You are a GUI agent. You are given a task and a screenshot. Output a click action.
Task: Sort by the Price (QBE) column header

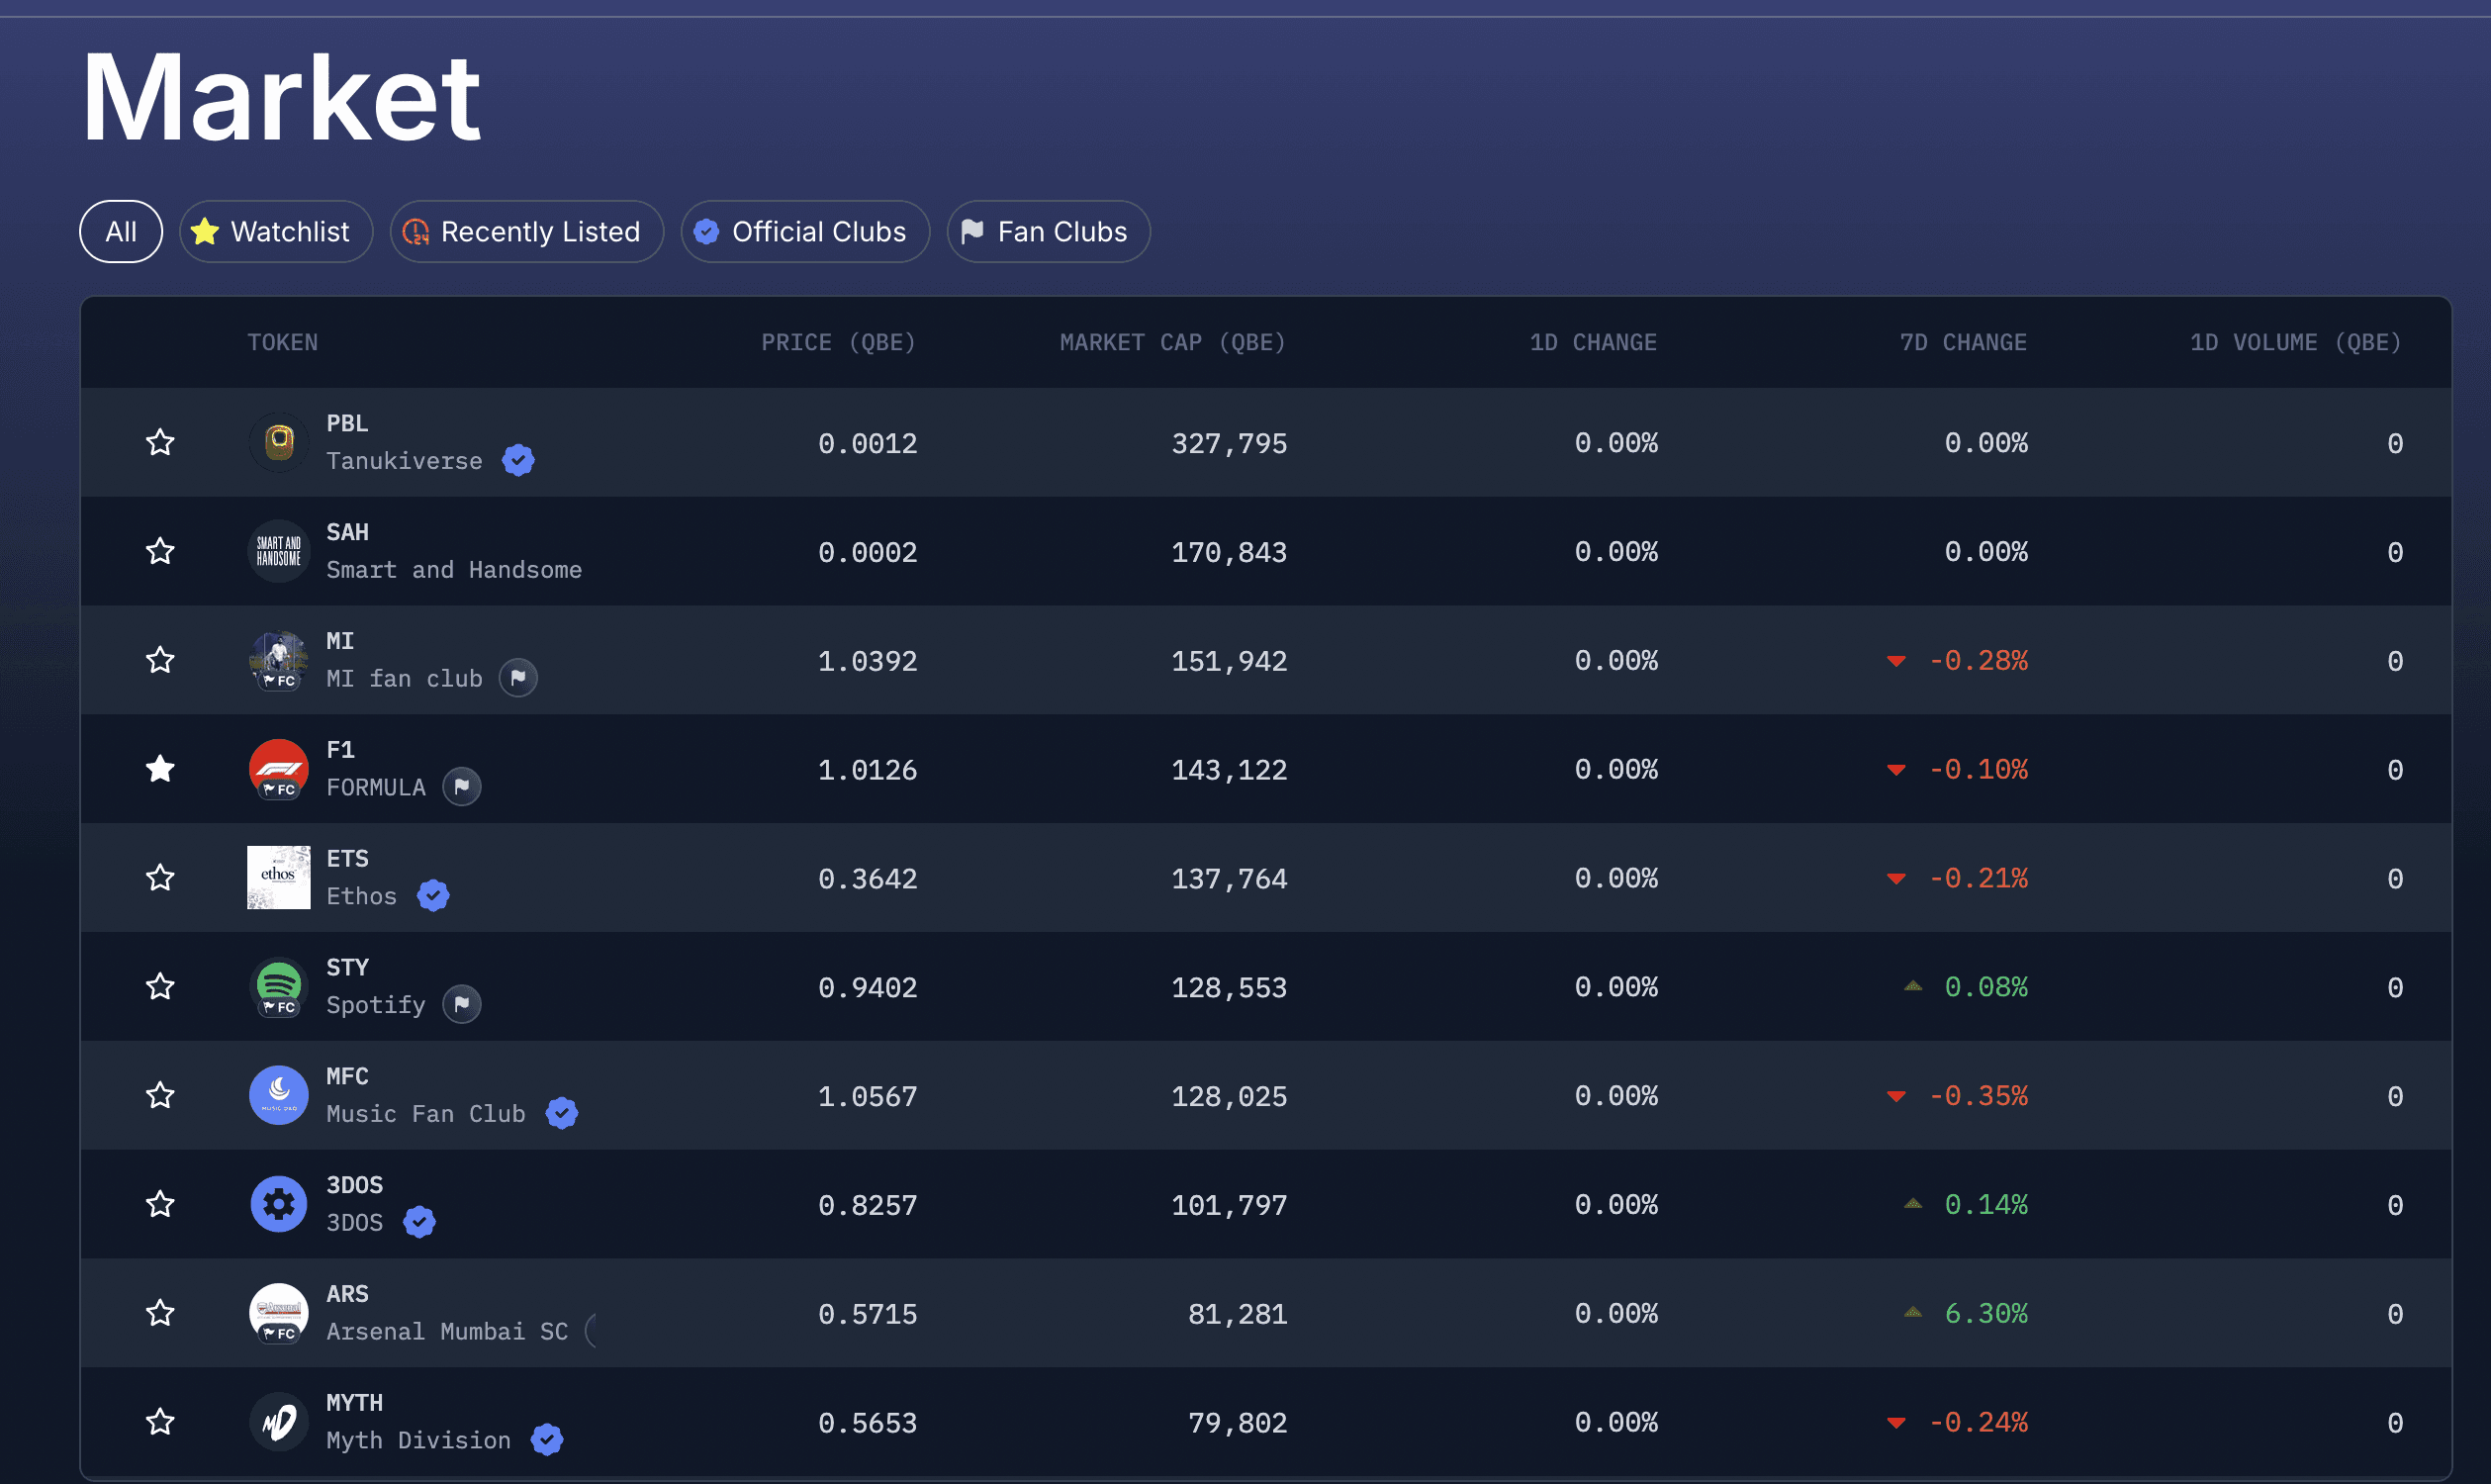coord(838,343)
